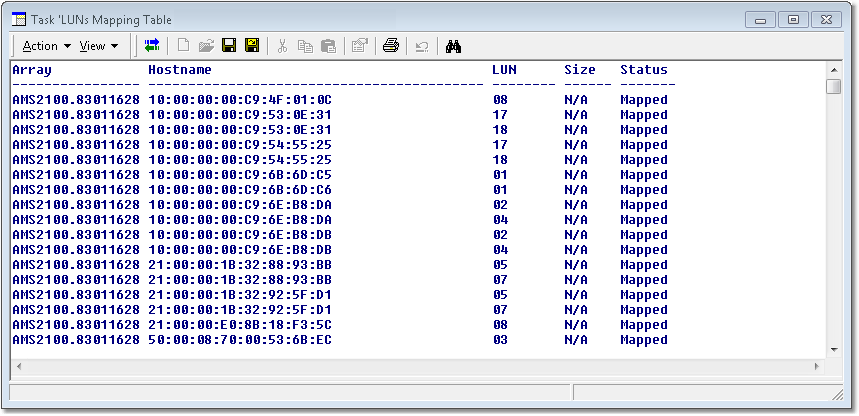Viewport: 859px width, 416px height.
Task: Click the vertical scrollbar up arrow
Action: 833,70
